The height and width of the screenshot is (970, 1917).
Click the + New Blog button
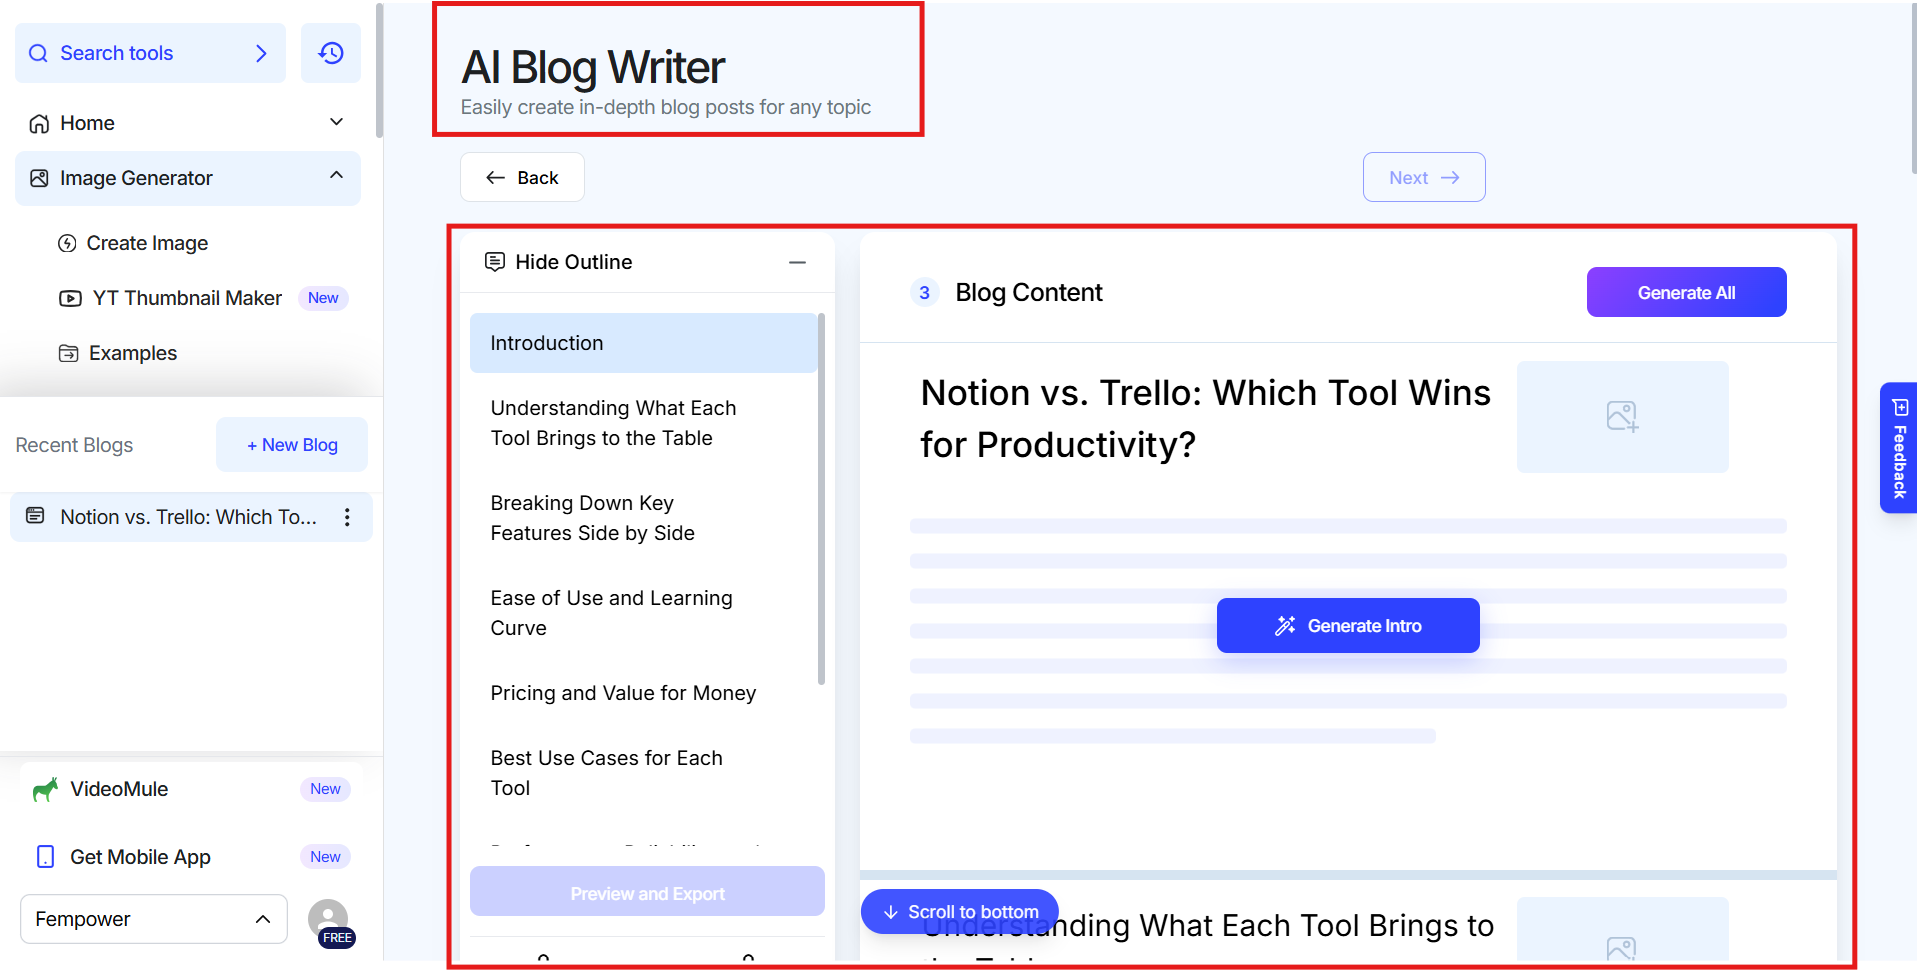(292, 445)
